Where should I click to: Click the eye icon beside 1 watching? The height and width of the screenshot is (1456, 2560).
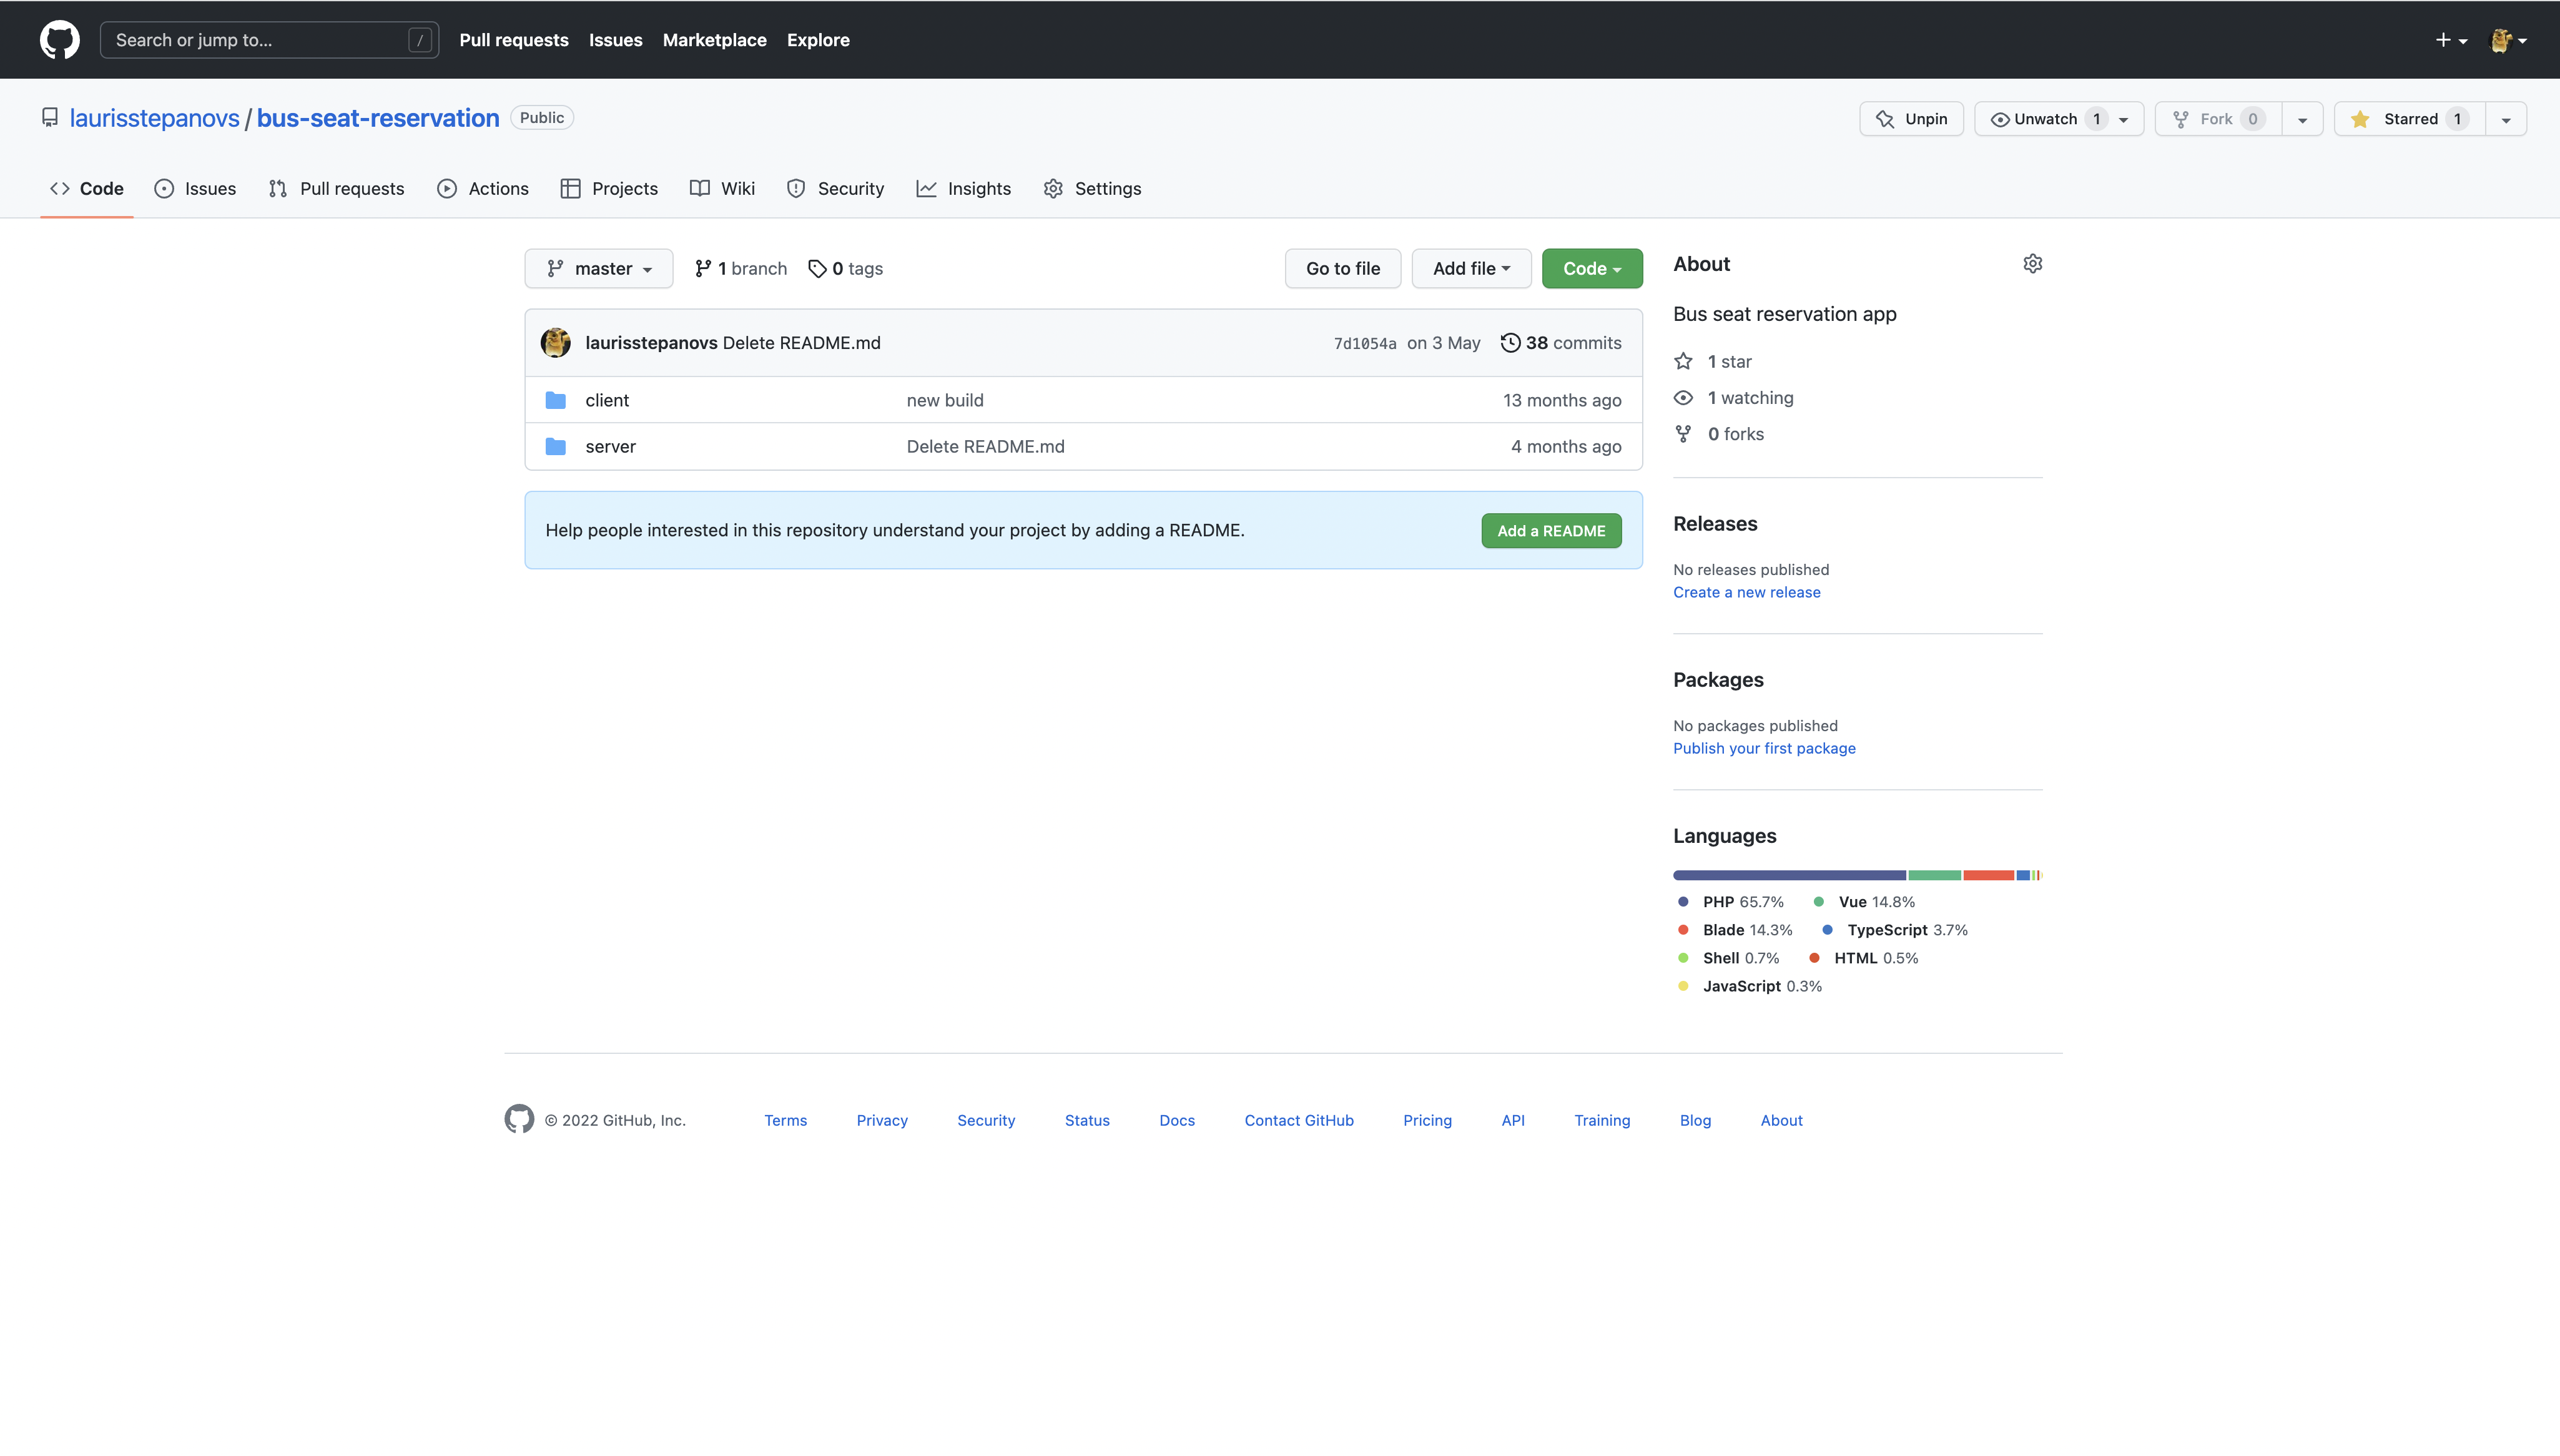1684,398
